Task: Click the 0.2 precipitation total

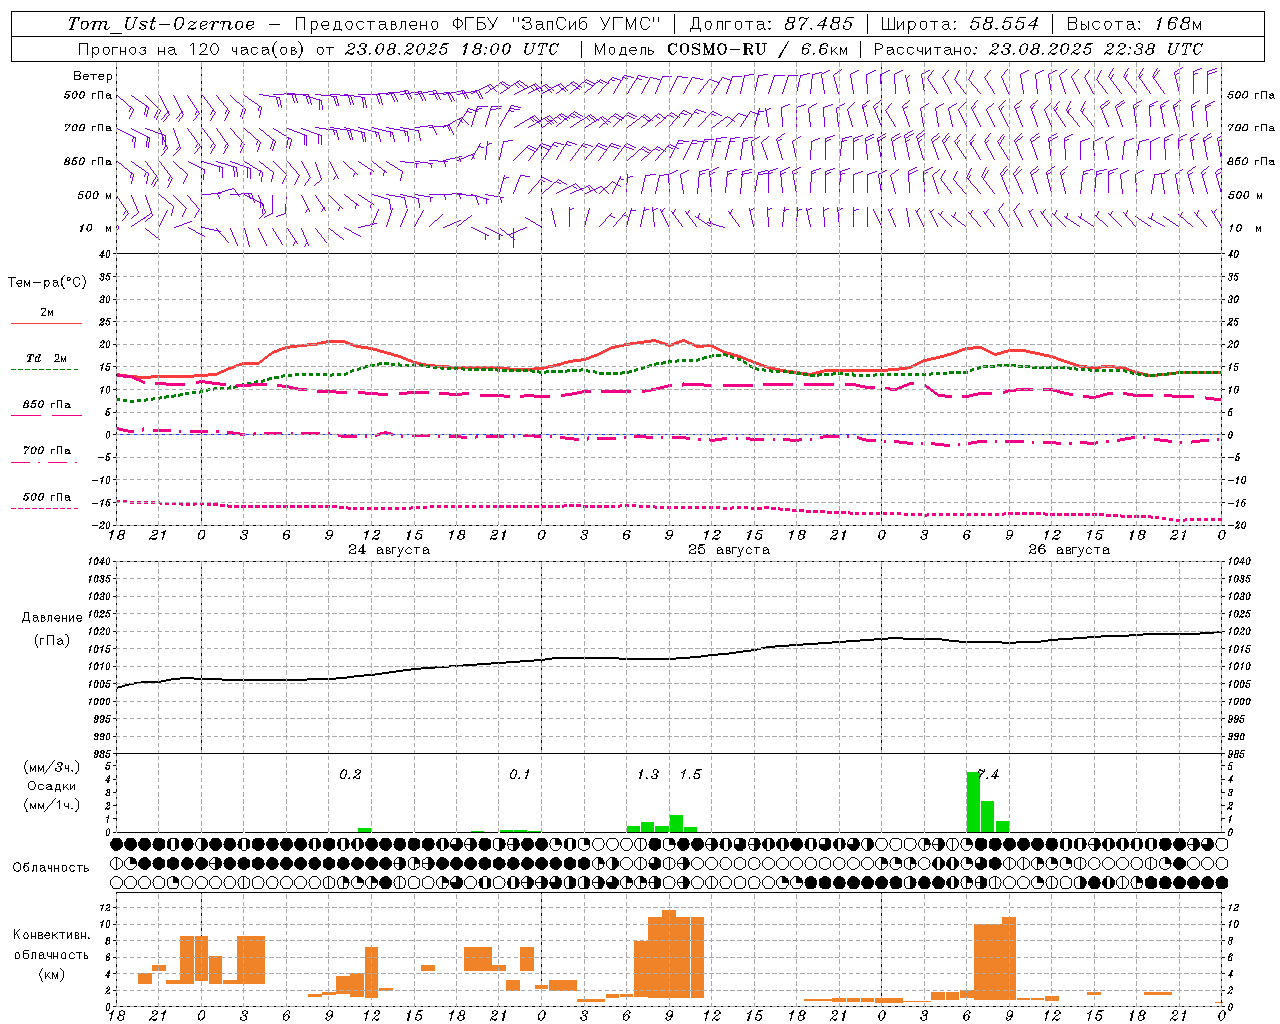Action: [x=350, y=774]
